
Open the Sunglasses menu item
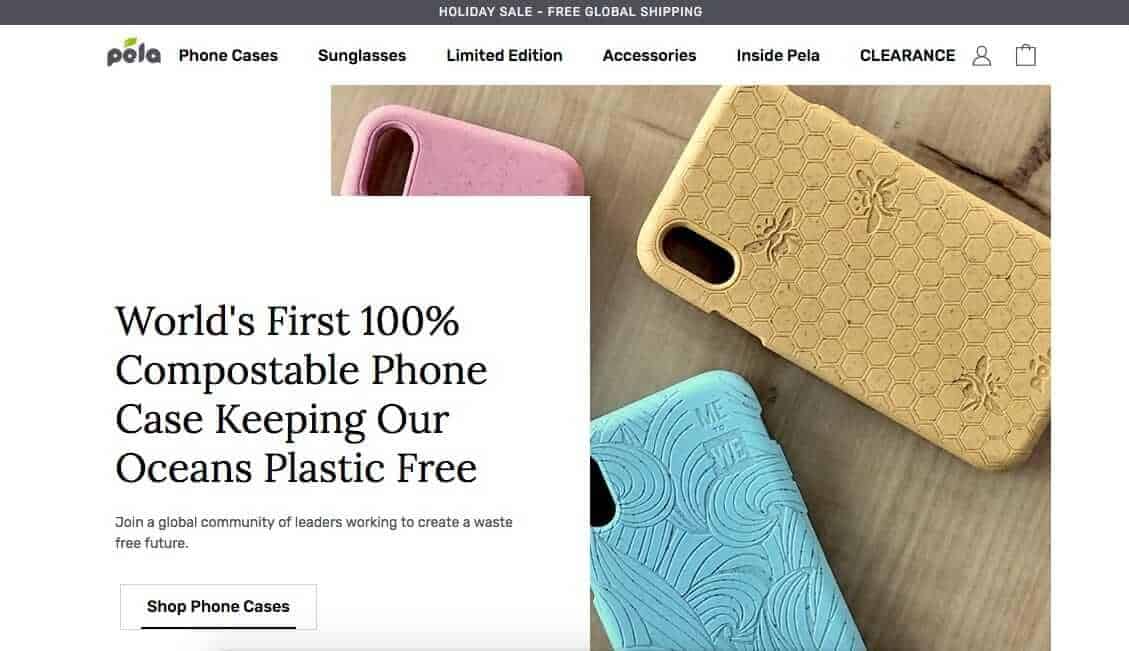[362, 55]
